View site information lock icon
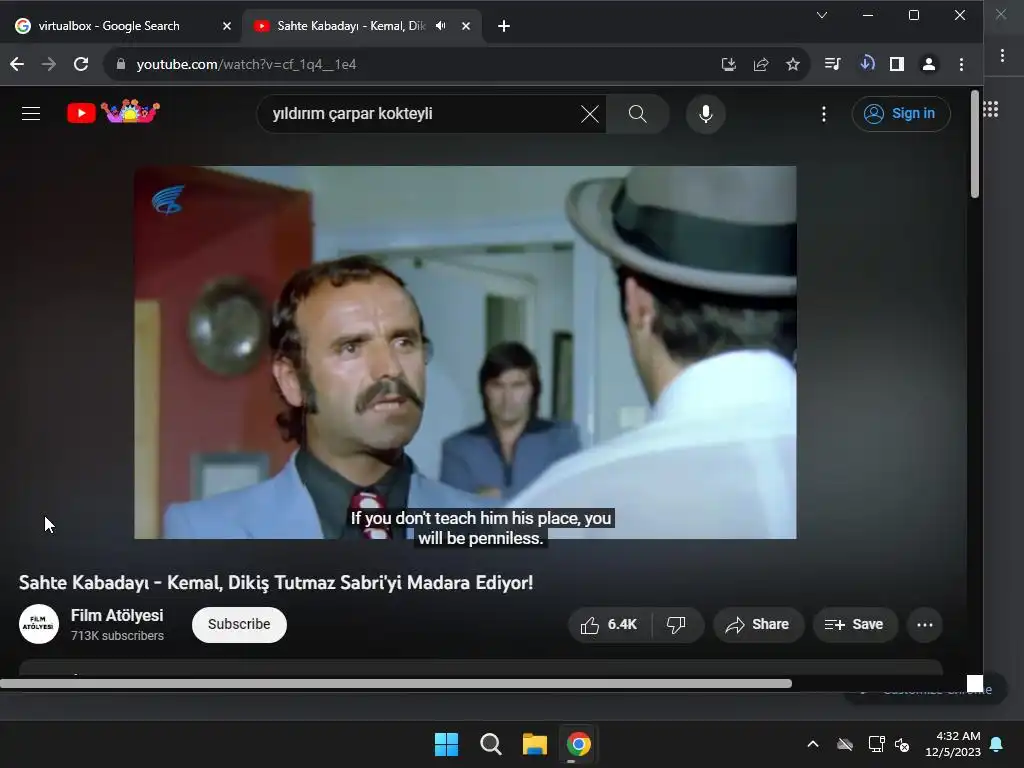 (x=120, y=64)
